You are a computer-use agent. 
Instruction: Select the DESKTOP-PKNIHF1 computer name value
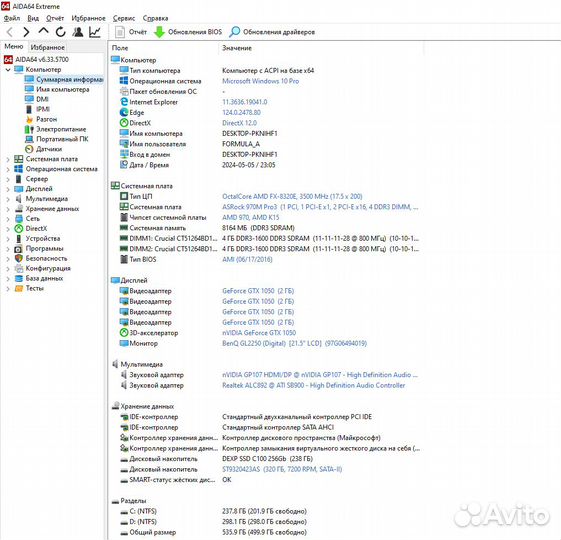[249, 134]
